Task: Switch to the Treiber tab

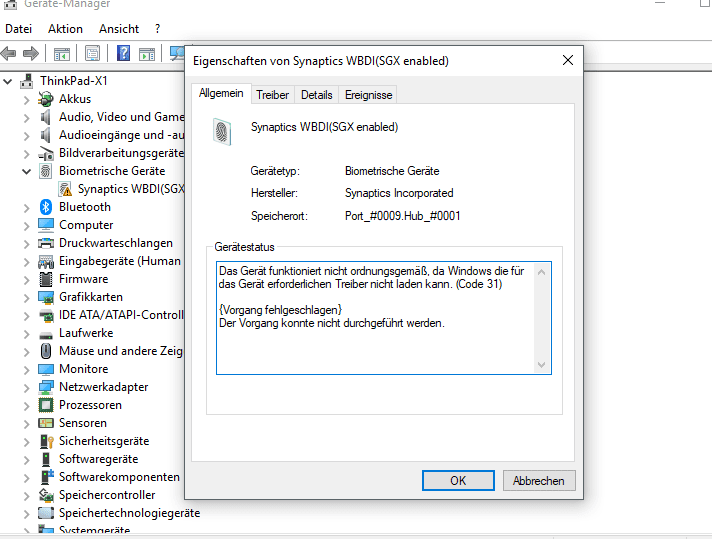Action: [x=272, y=95]
